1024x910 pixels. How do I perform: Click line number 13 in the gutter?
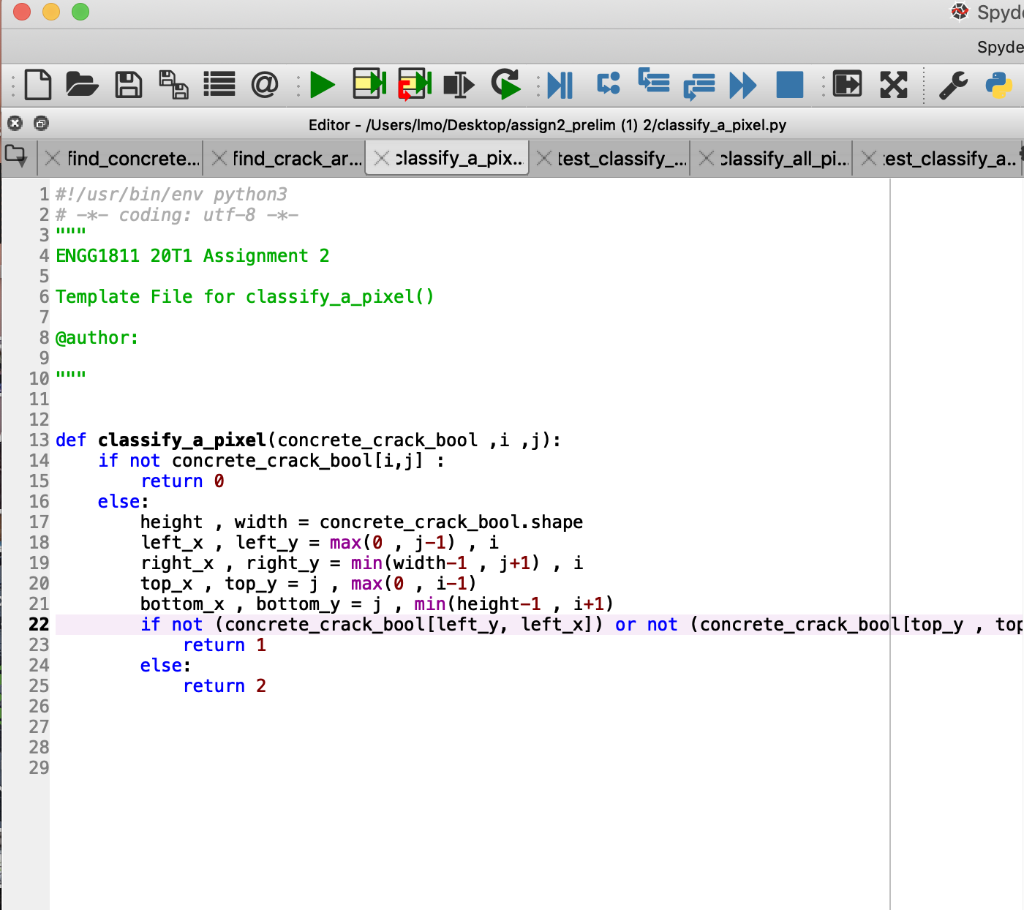pyautogui.click(x=39, y=440)
